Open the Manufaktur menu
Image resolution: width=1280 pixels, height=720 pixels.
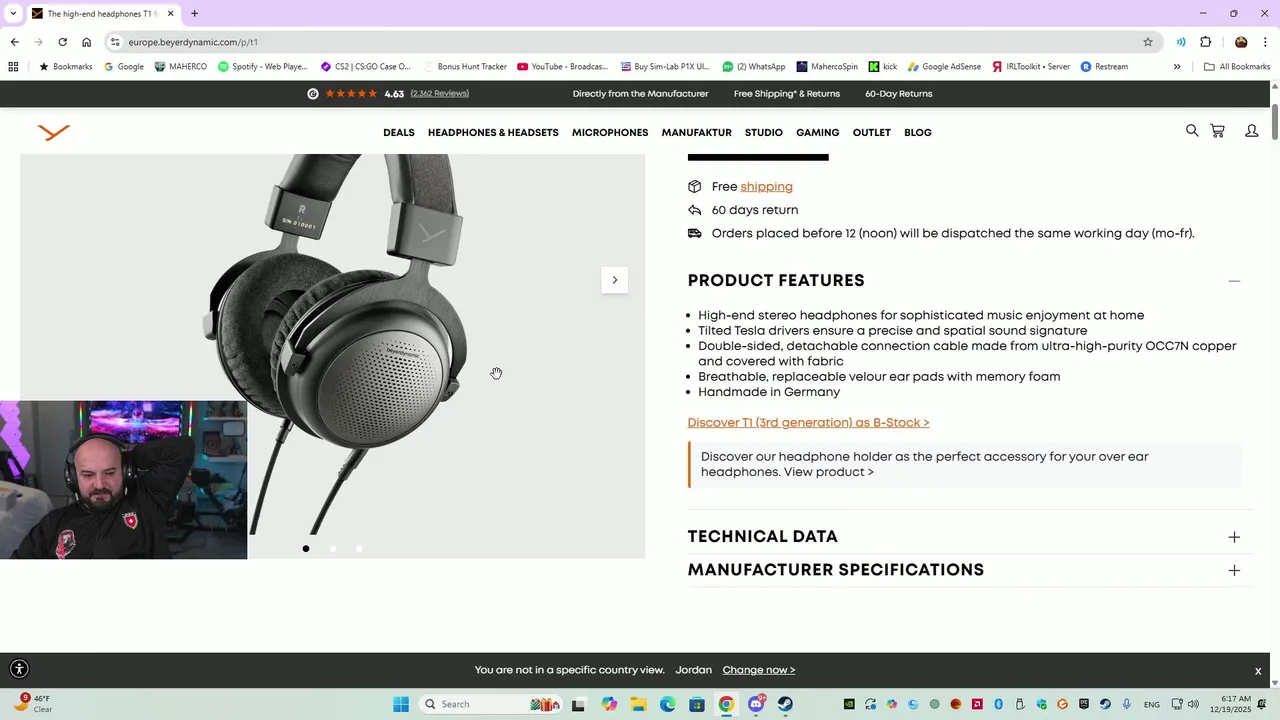point(696,132)
